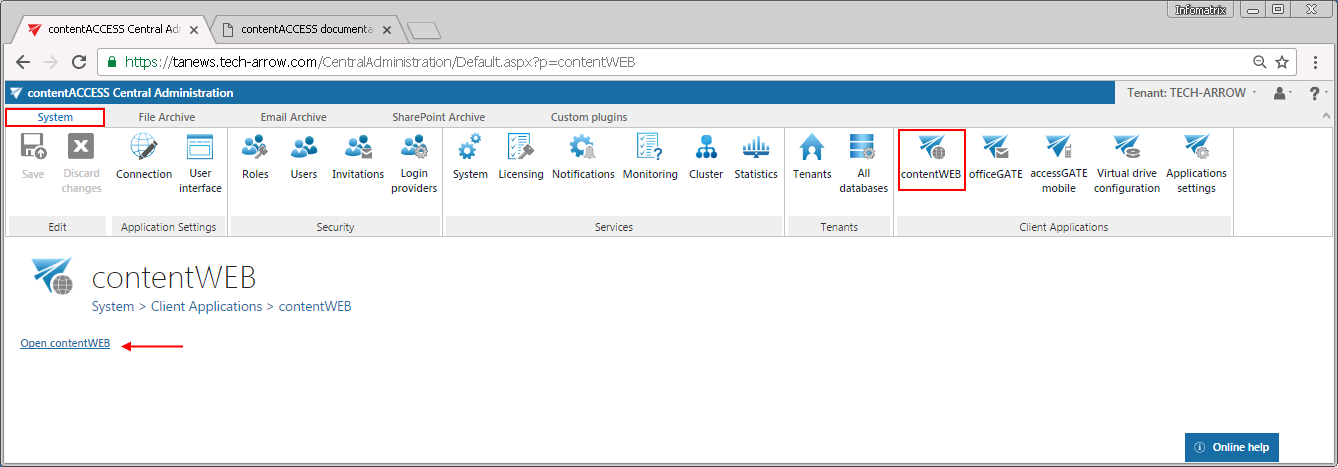The image size is (1338, 467).
Task: Close the contentACCESS documentation browser tab
Action: (x=385, y=30)
